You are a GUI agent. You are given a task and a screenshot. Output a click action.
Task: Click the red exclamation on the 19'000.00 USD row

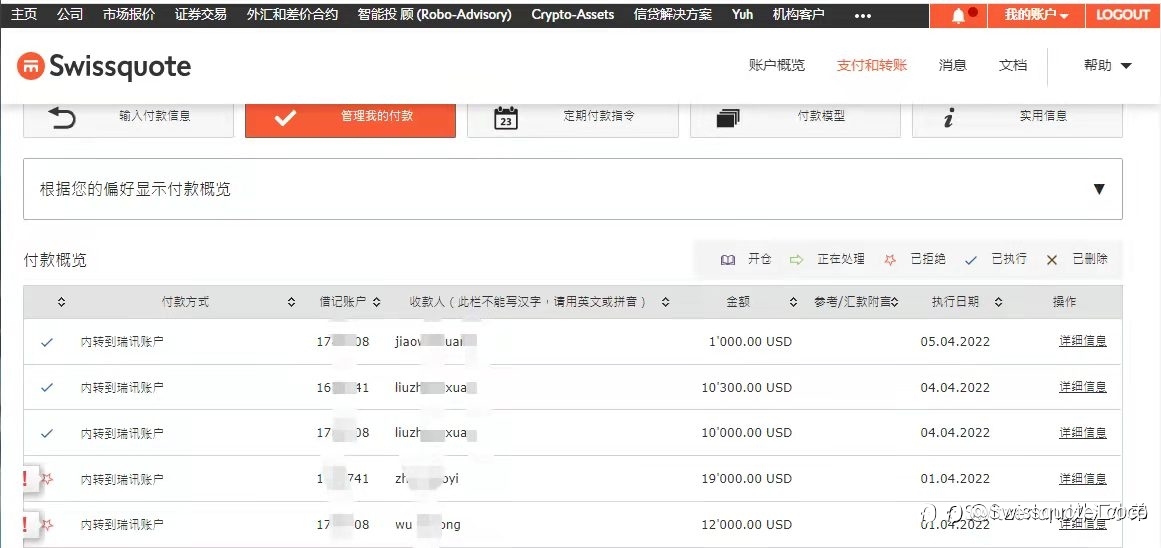click(25, 479)
